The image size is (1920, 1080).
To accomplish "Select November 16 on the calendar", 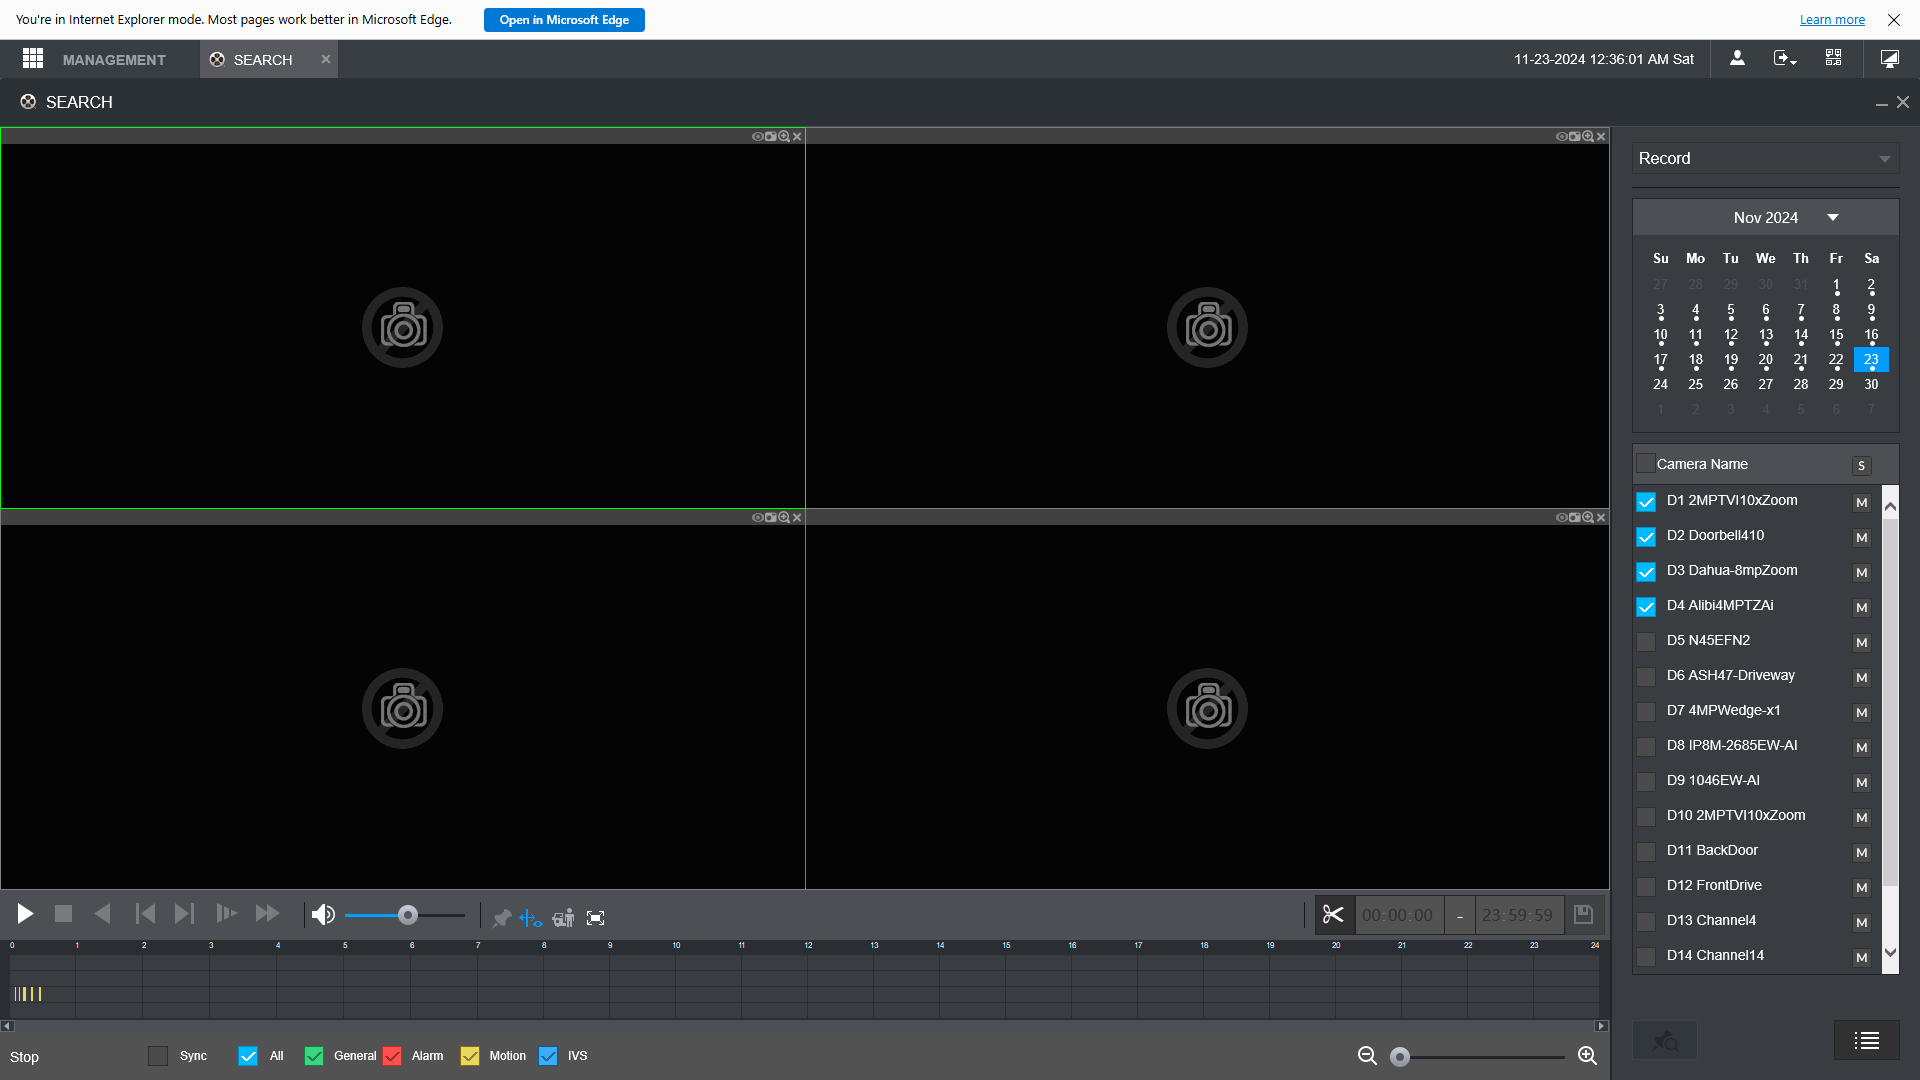I will tap(1871, 335).
